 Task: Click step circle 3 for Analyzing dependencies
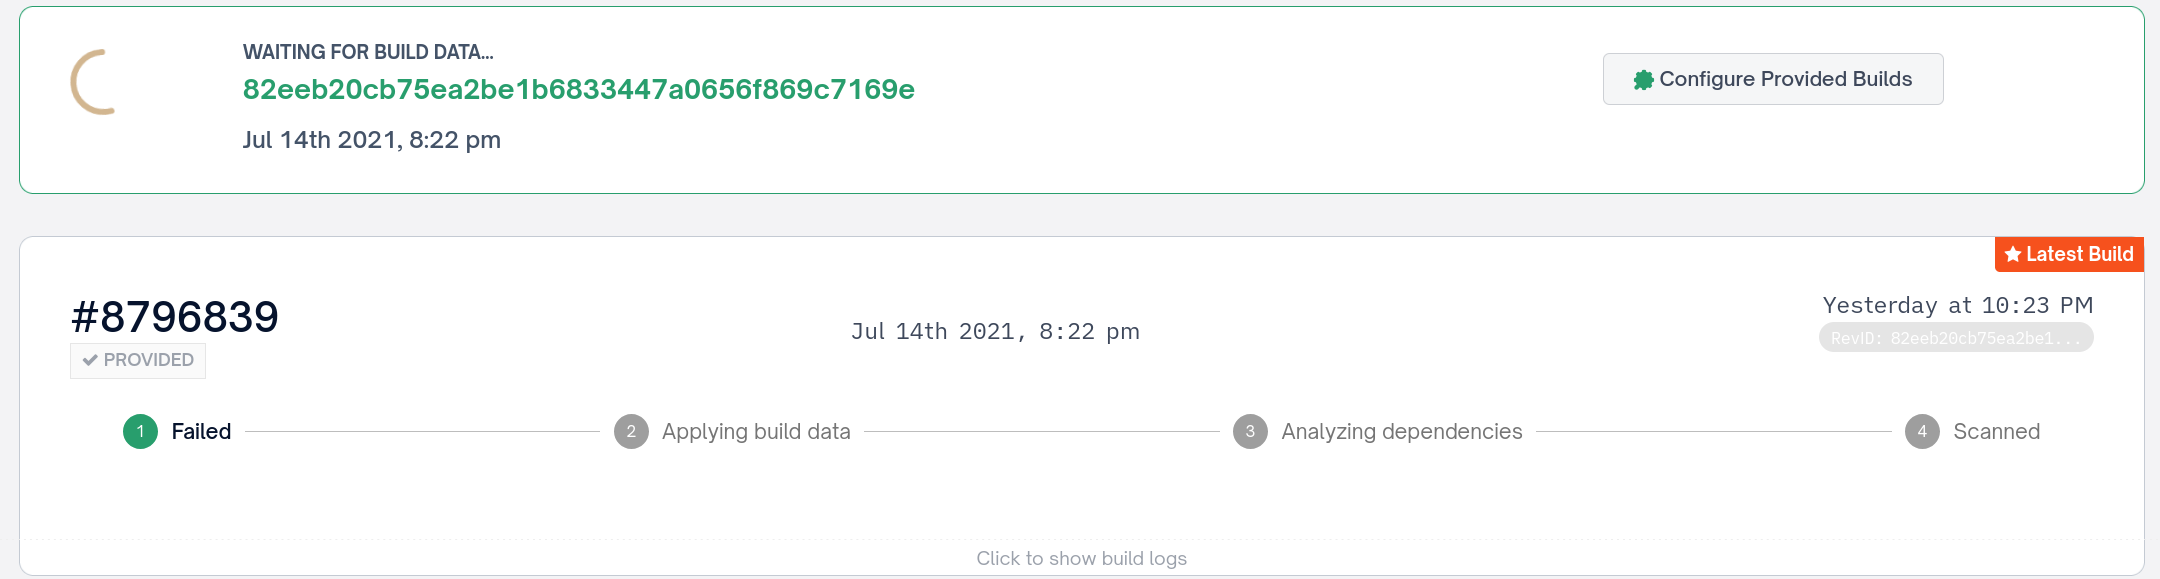1249,431
